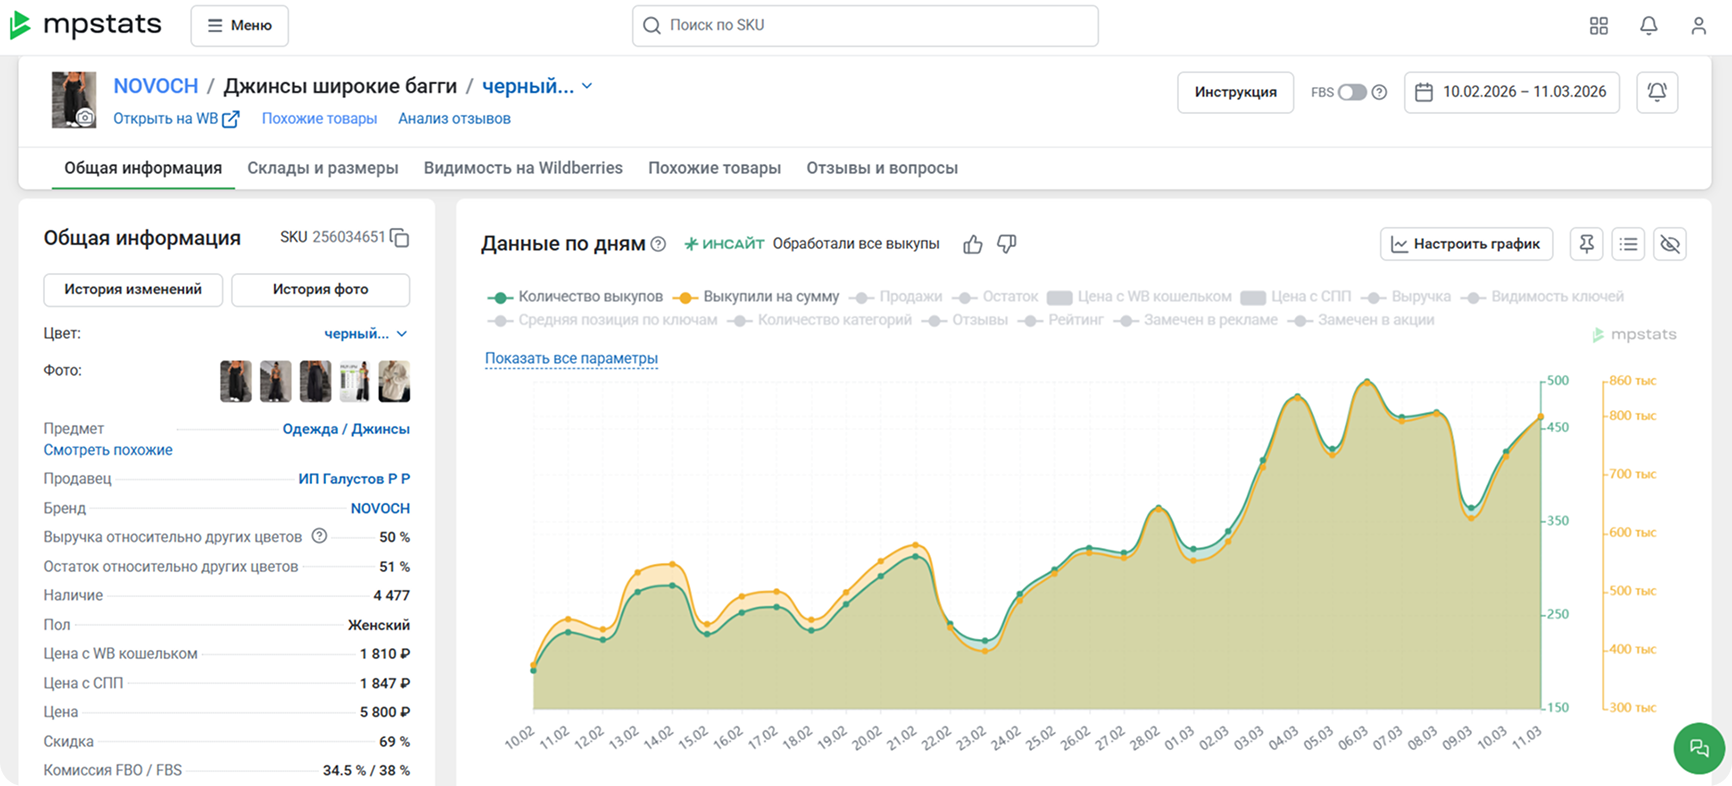This screenshot has height=786, width=1732.
Task: Click the product alert bell button
Action: pyautogui.click(x=1657, y=92)
